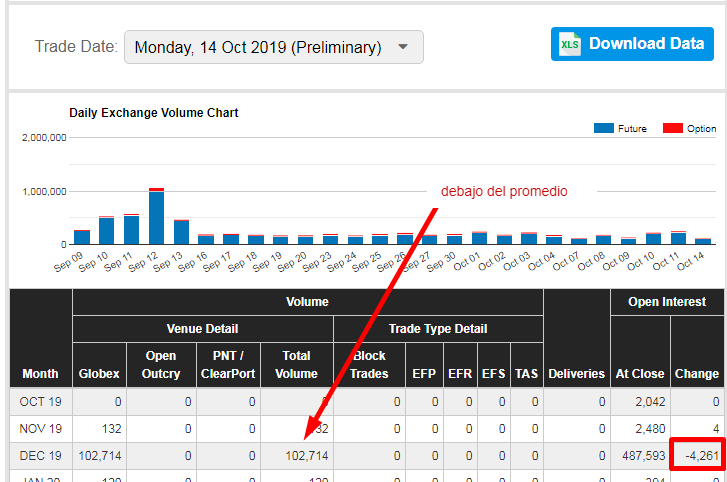This screenshot has width=727, height=482.
Task: Toggle the Future legend blue swatch
Action: point(603,128)
